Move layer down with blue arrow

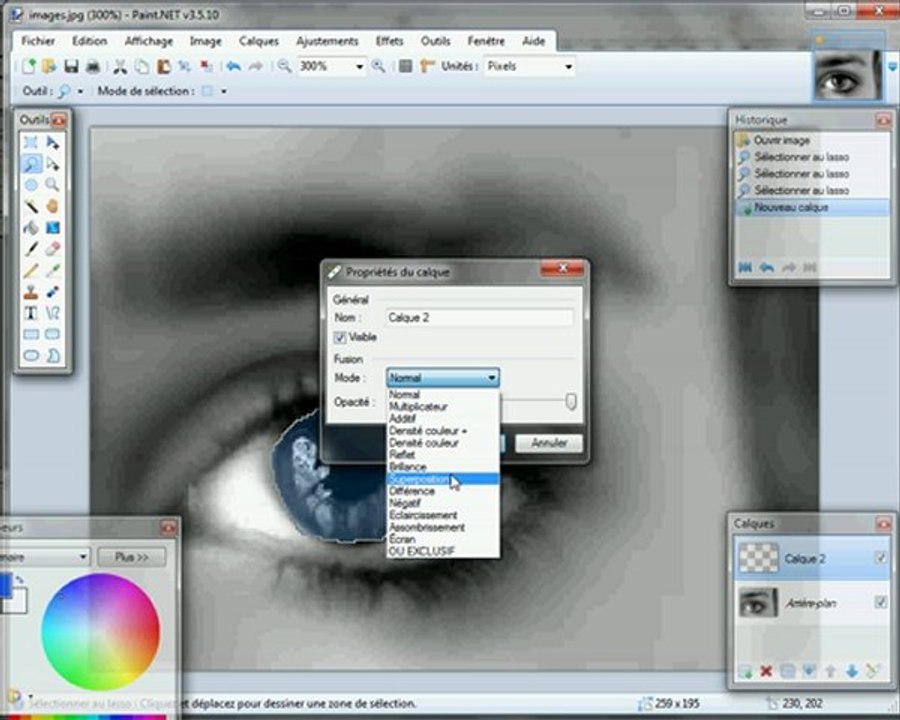852,671
